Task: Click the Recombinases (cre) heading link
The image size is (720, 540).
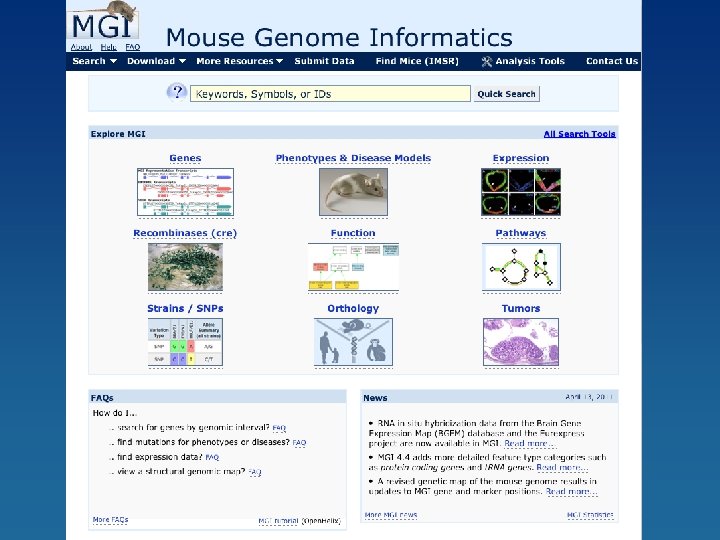Action: [185, 233]
